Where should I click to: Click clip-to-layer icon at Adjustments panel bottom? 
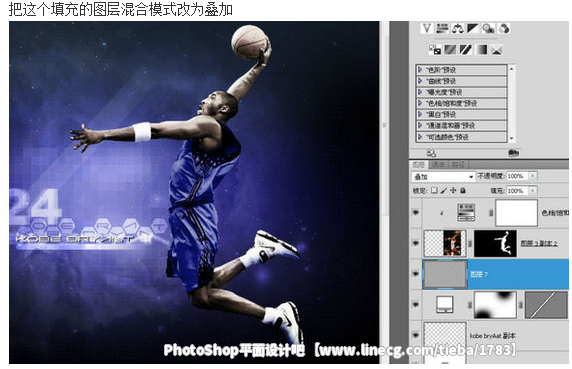514,153
